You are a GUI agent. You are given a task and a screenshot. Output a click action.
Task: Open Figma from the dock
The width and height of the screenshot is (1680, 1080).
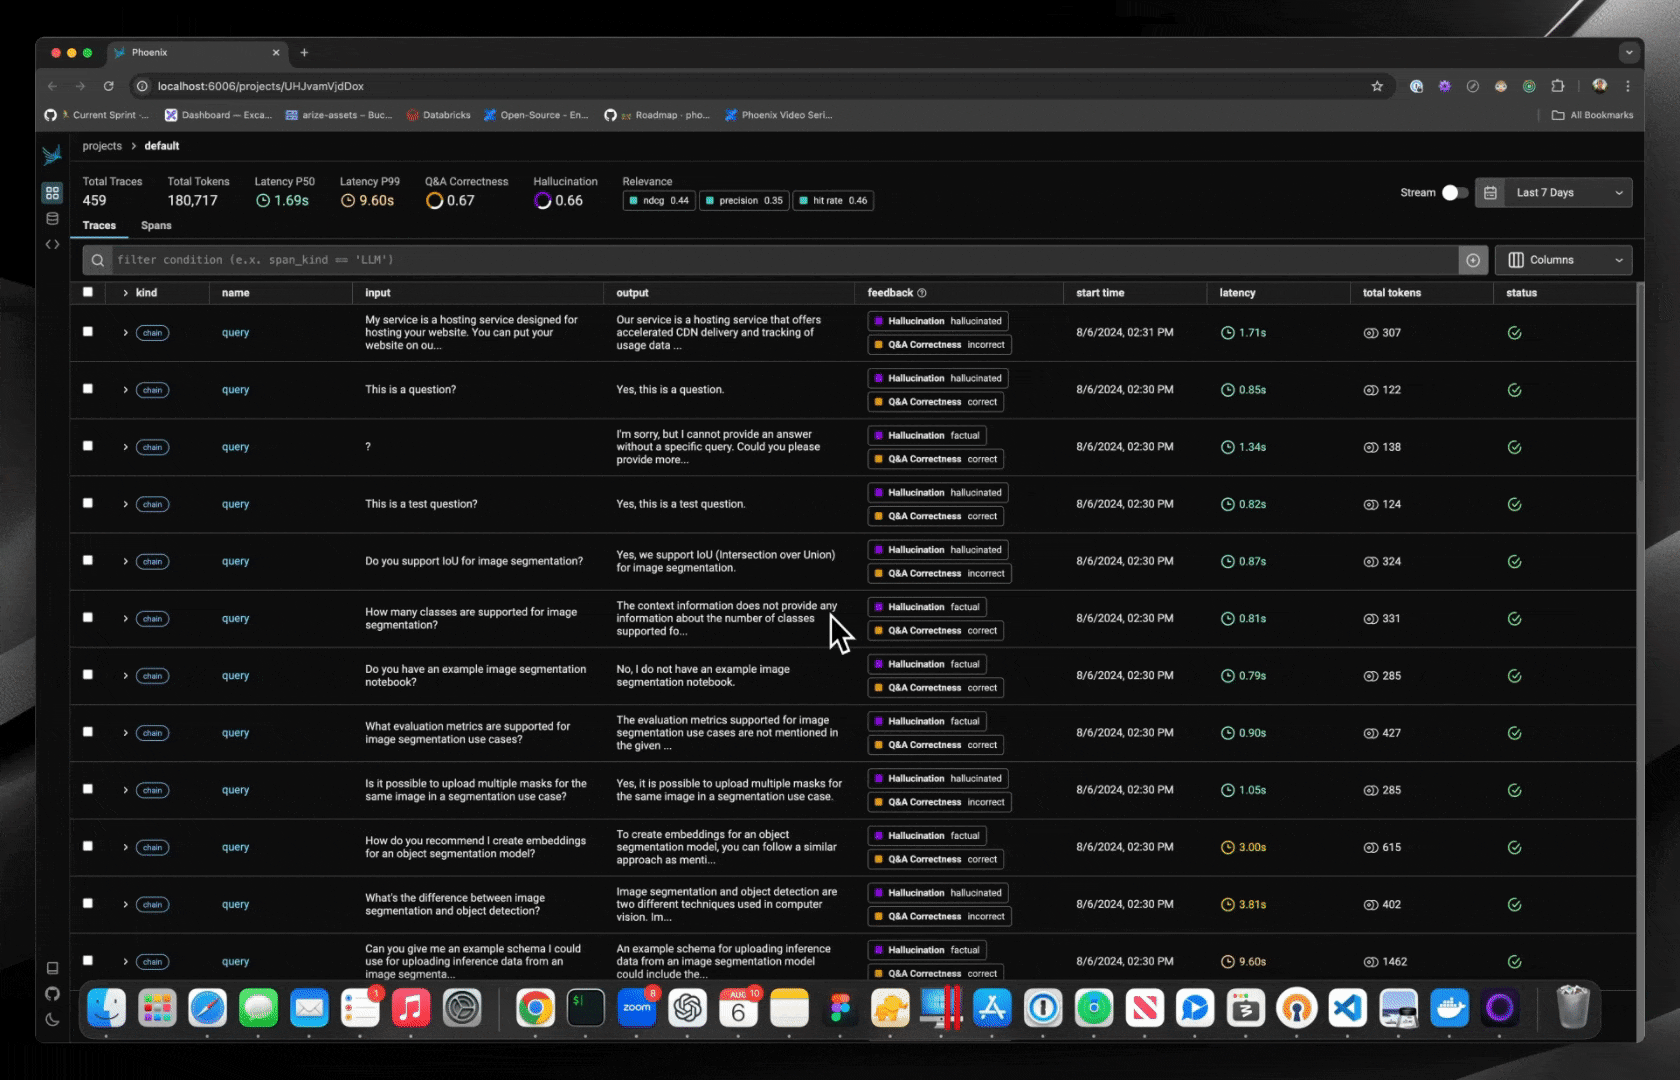pos(840,1008)
